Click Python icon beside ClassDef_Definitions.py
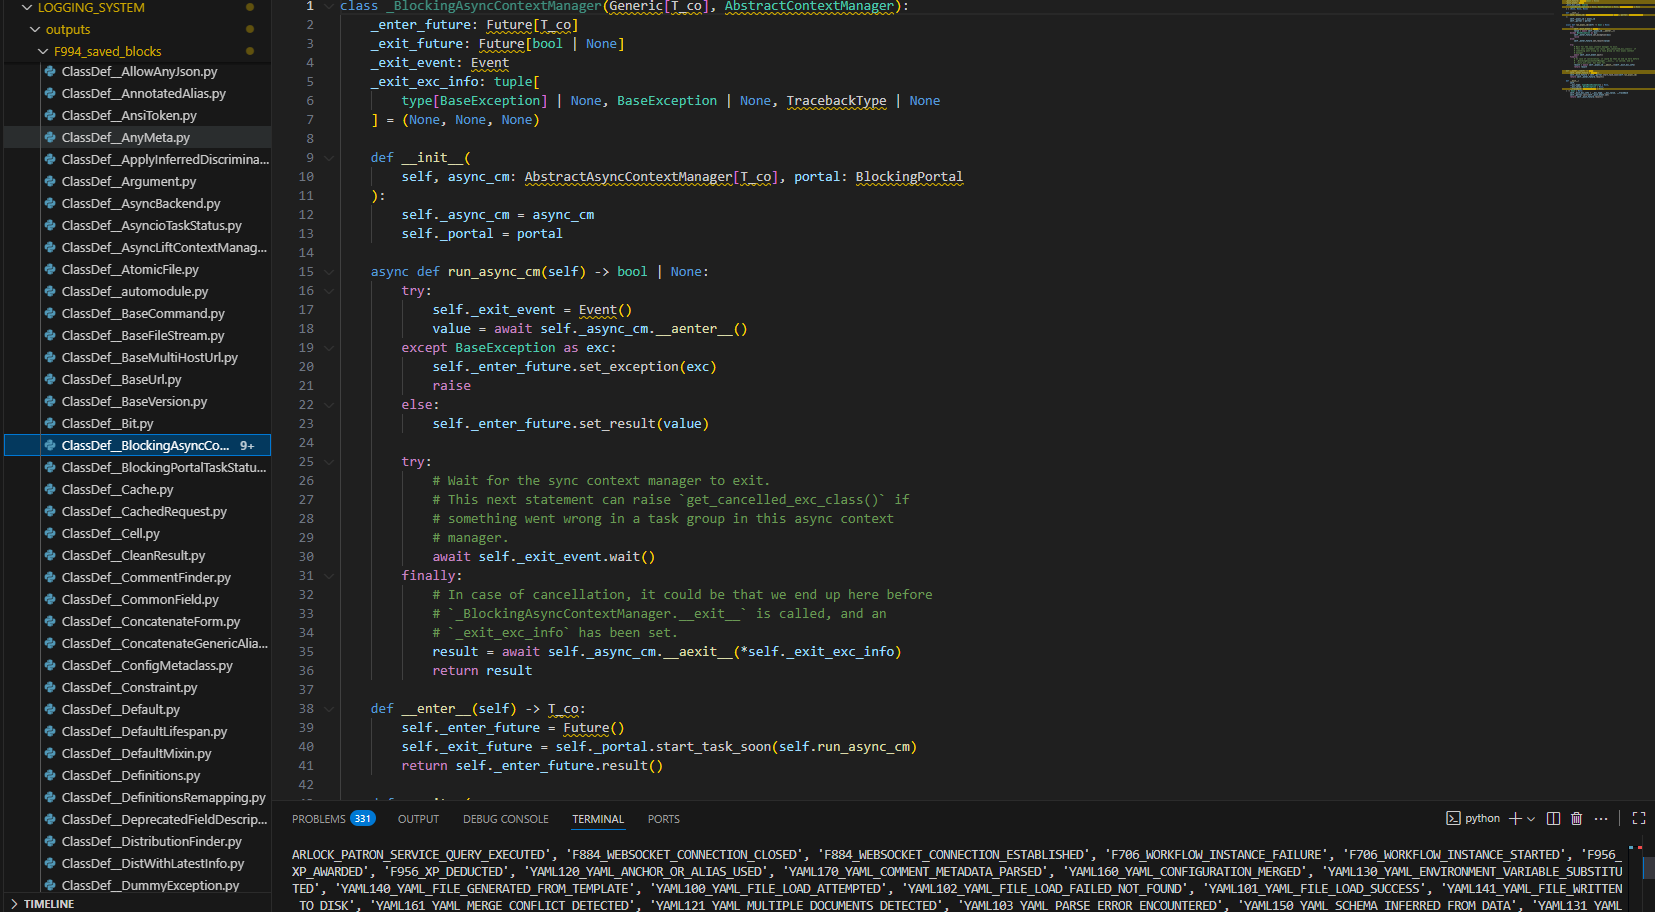This screenshot has height=912, width=1655. pos(50,775)
